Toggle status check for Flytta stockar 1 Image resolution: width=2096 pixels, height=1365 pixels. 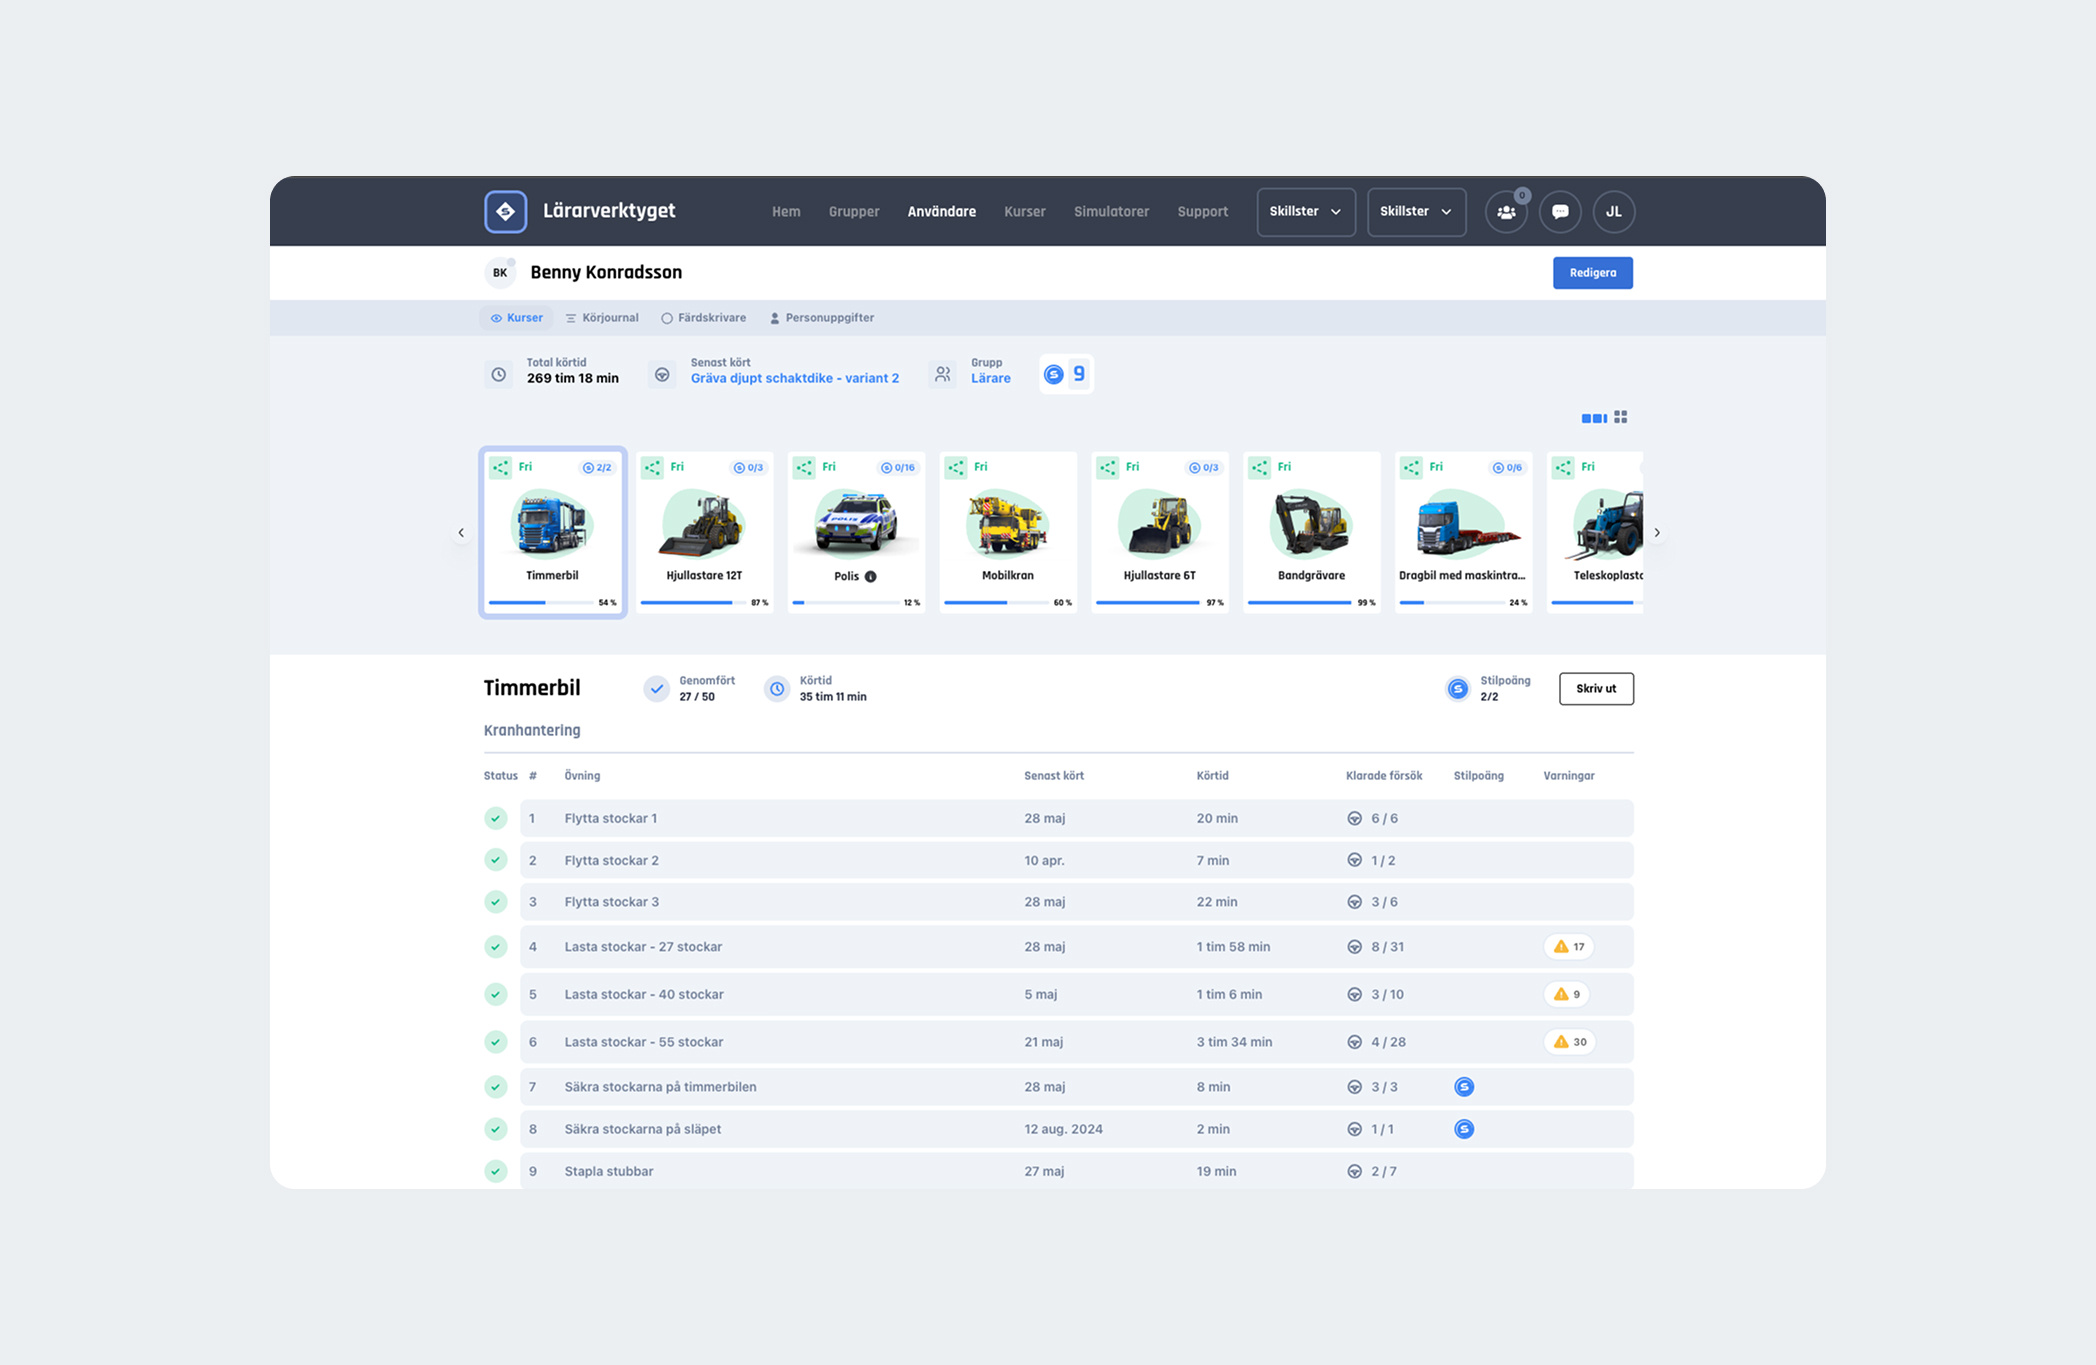coord(496,818)
